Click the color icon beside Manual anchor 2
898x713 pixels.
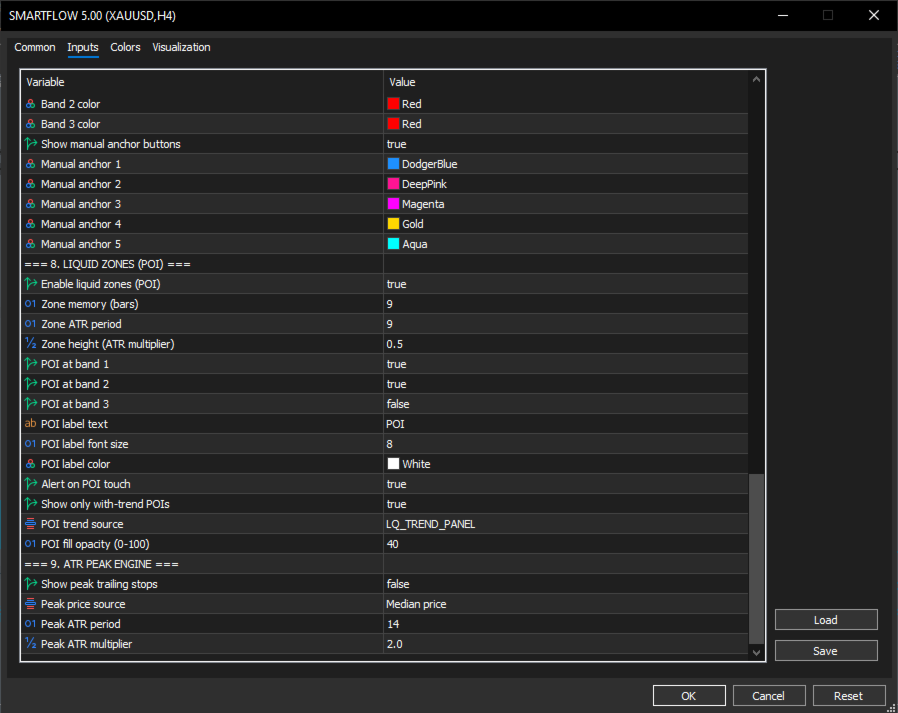30,184
